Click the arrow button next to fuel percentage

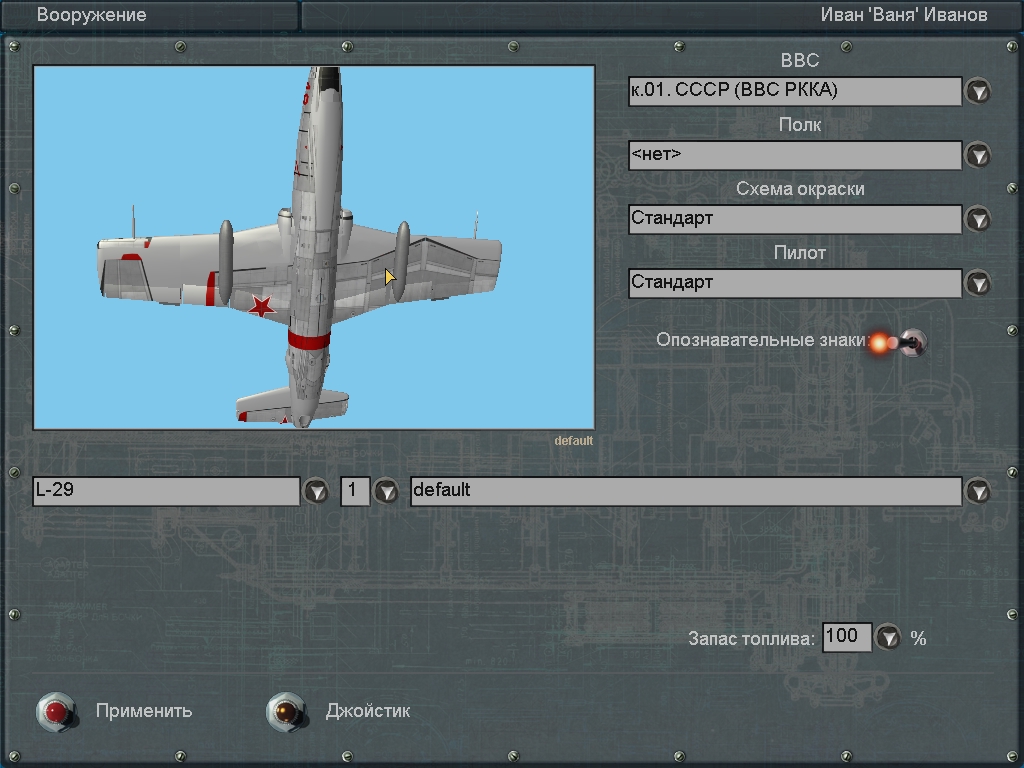(x=888, y=638)
